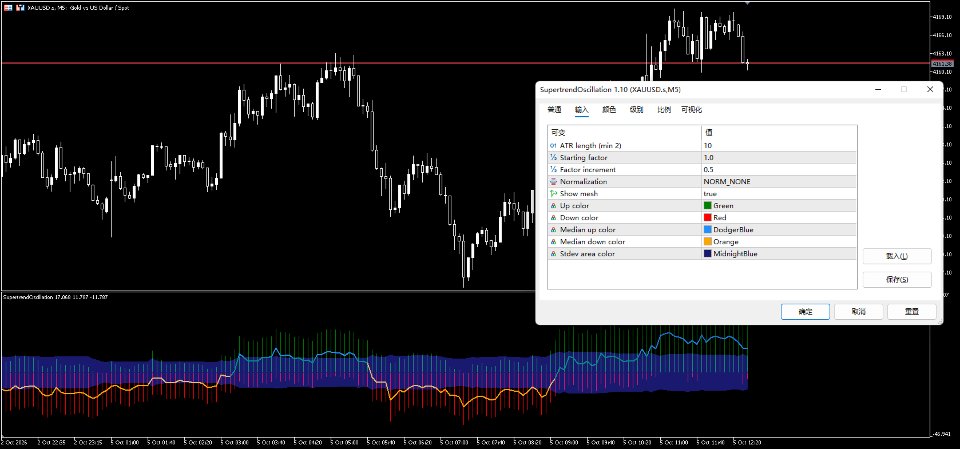Open the Normalization NORM_NONE value dropdown

tap(779, 181)
